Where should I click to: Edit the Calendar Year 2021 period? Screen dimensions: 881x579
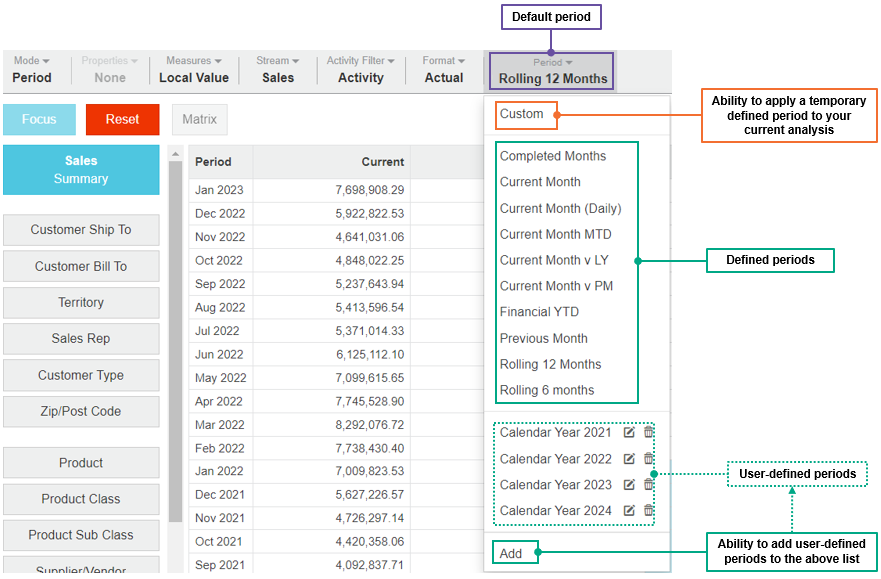[629, 432]
